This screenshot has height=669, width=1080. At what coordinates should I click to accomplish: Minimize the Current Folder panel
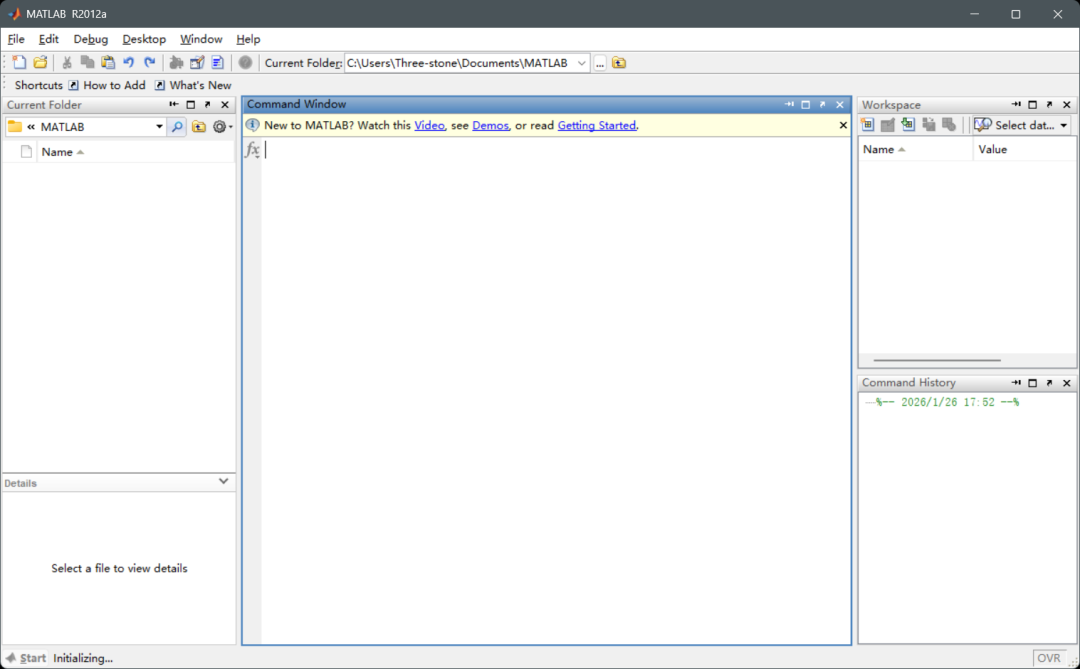click(174, 105)
